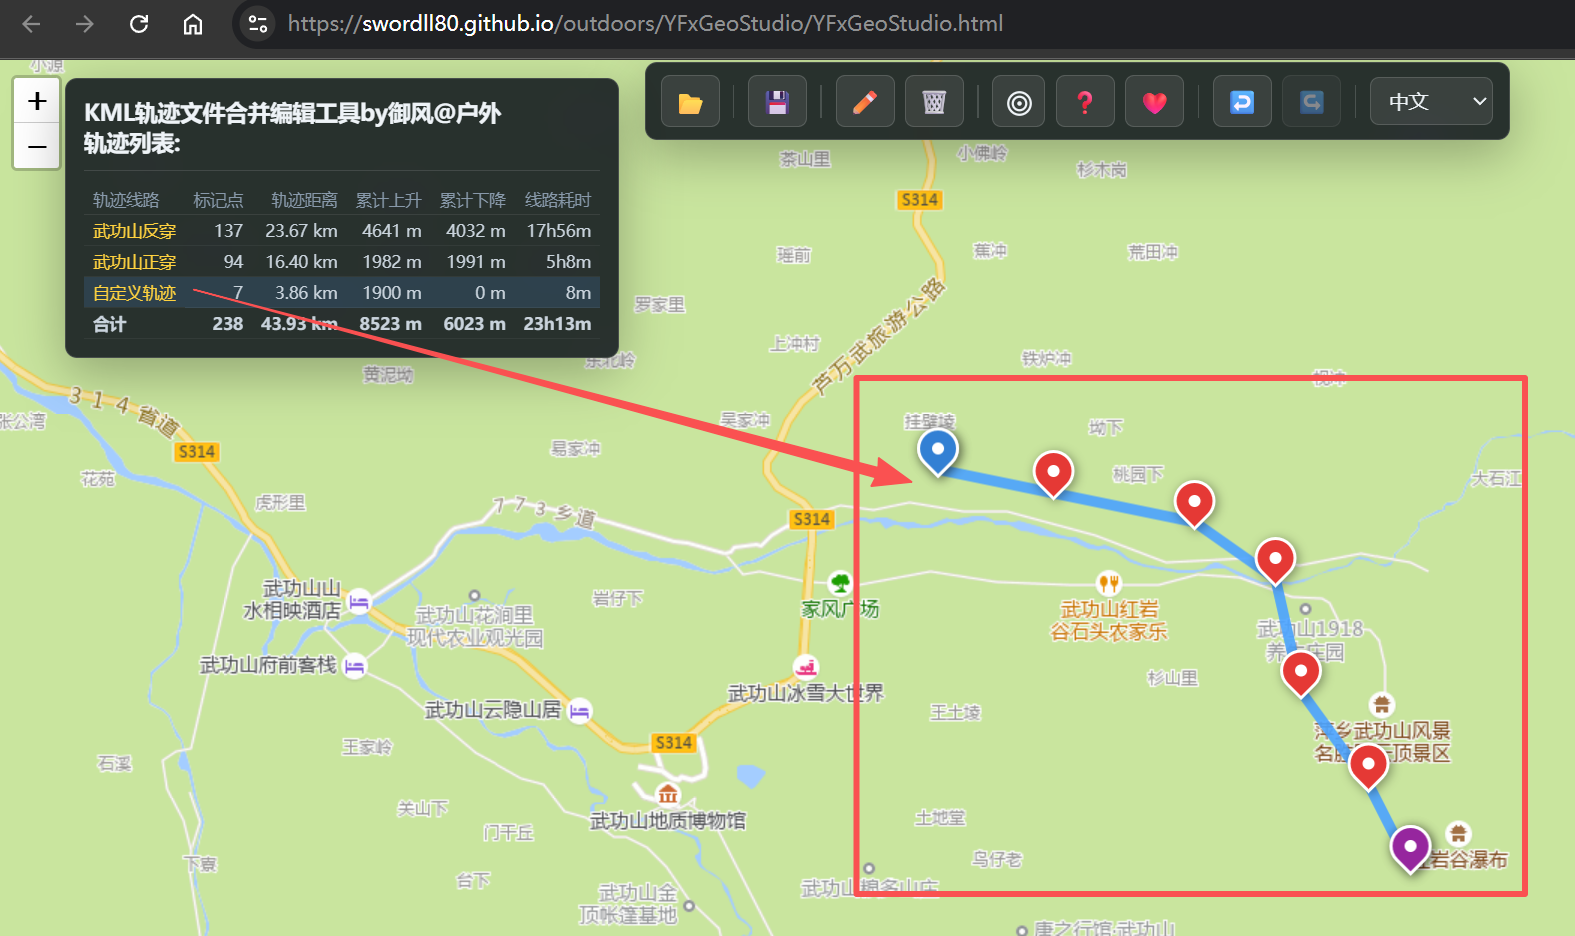
Task: Open help with red question mark
Action: (1085, 102)
